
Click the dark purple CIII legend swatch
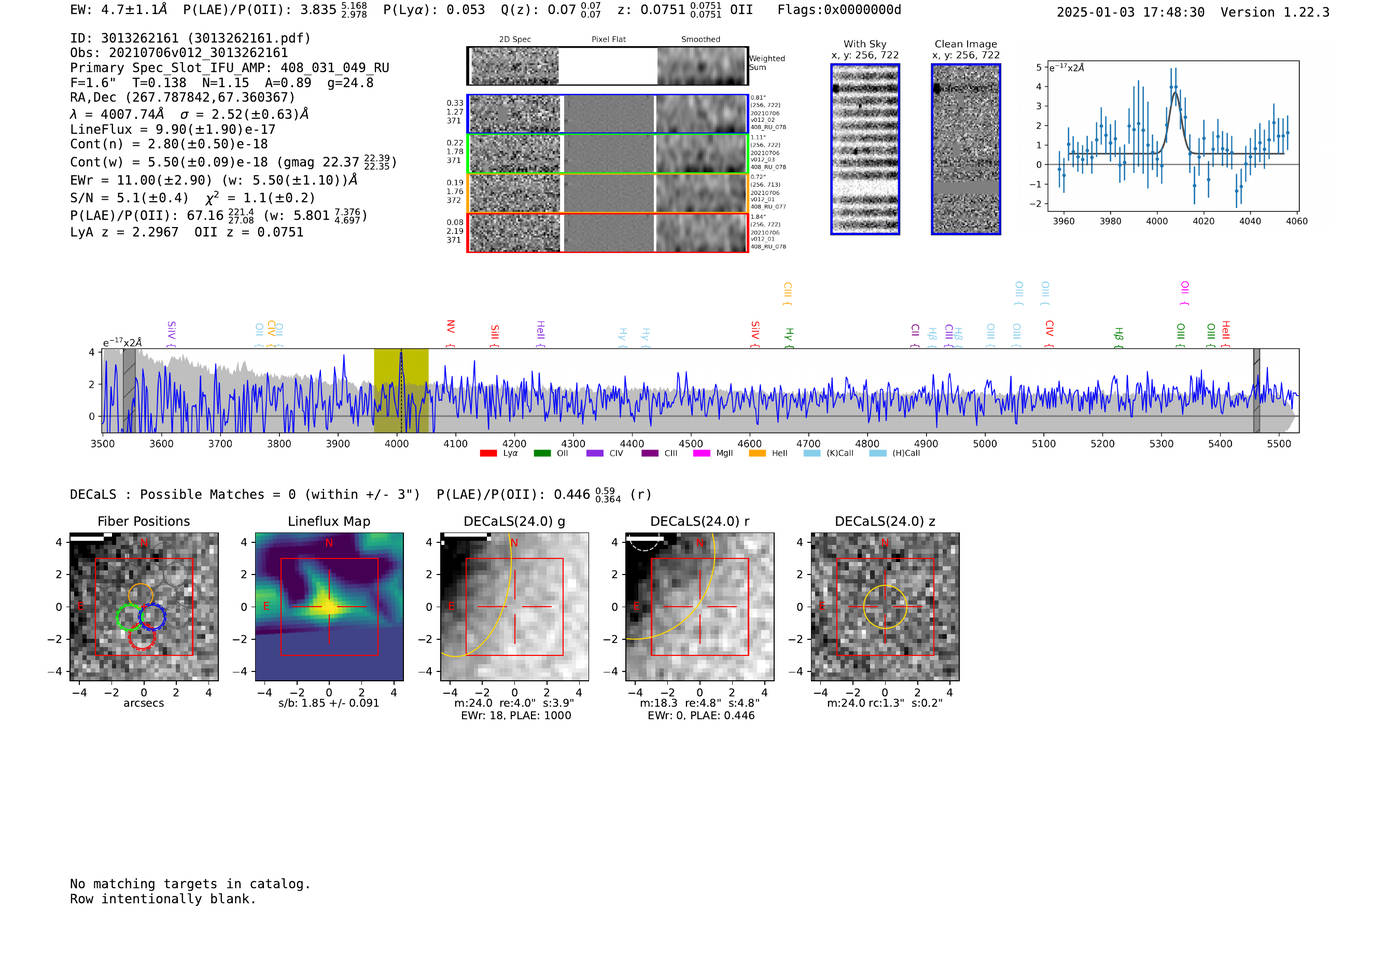click(650, 453)
